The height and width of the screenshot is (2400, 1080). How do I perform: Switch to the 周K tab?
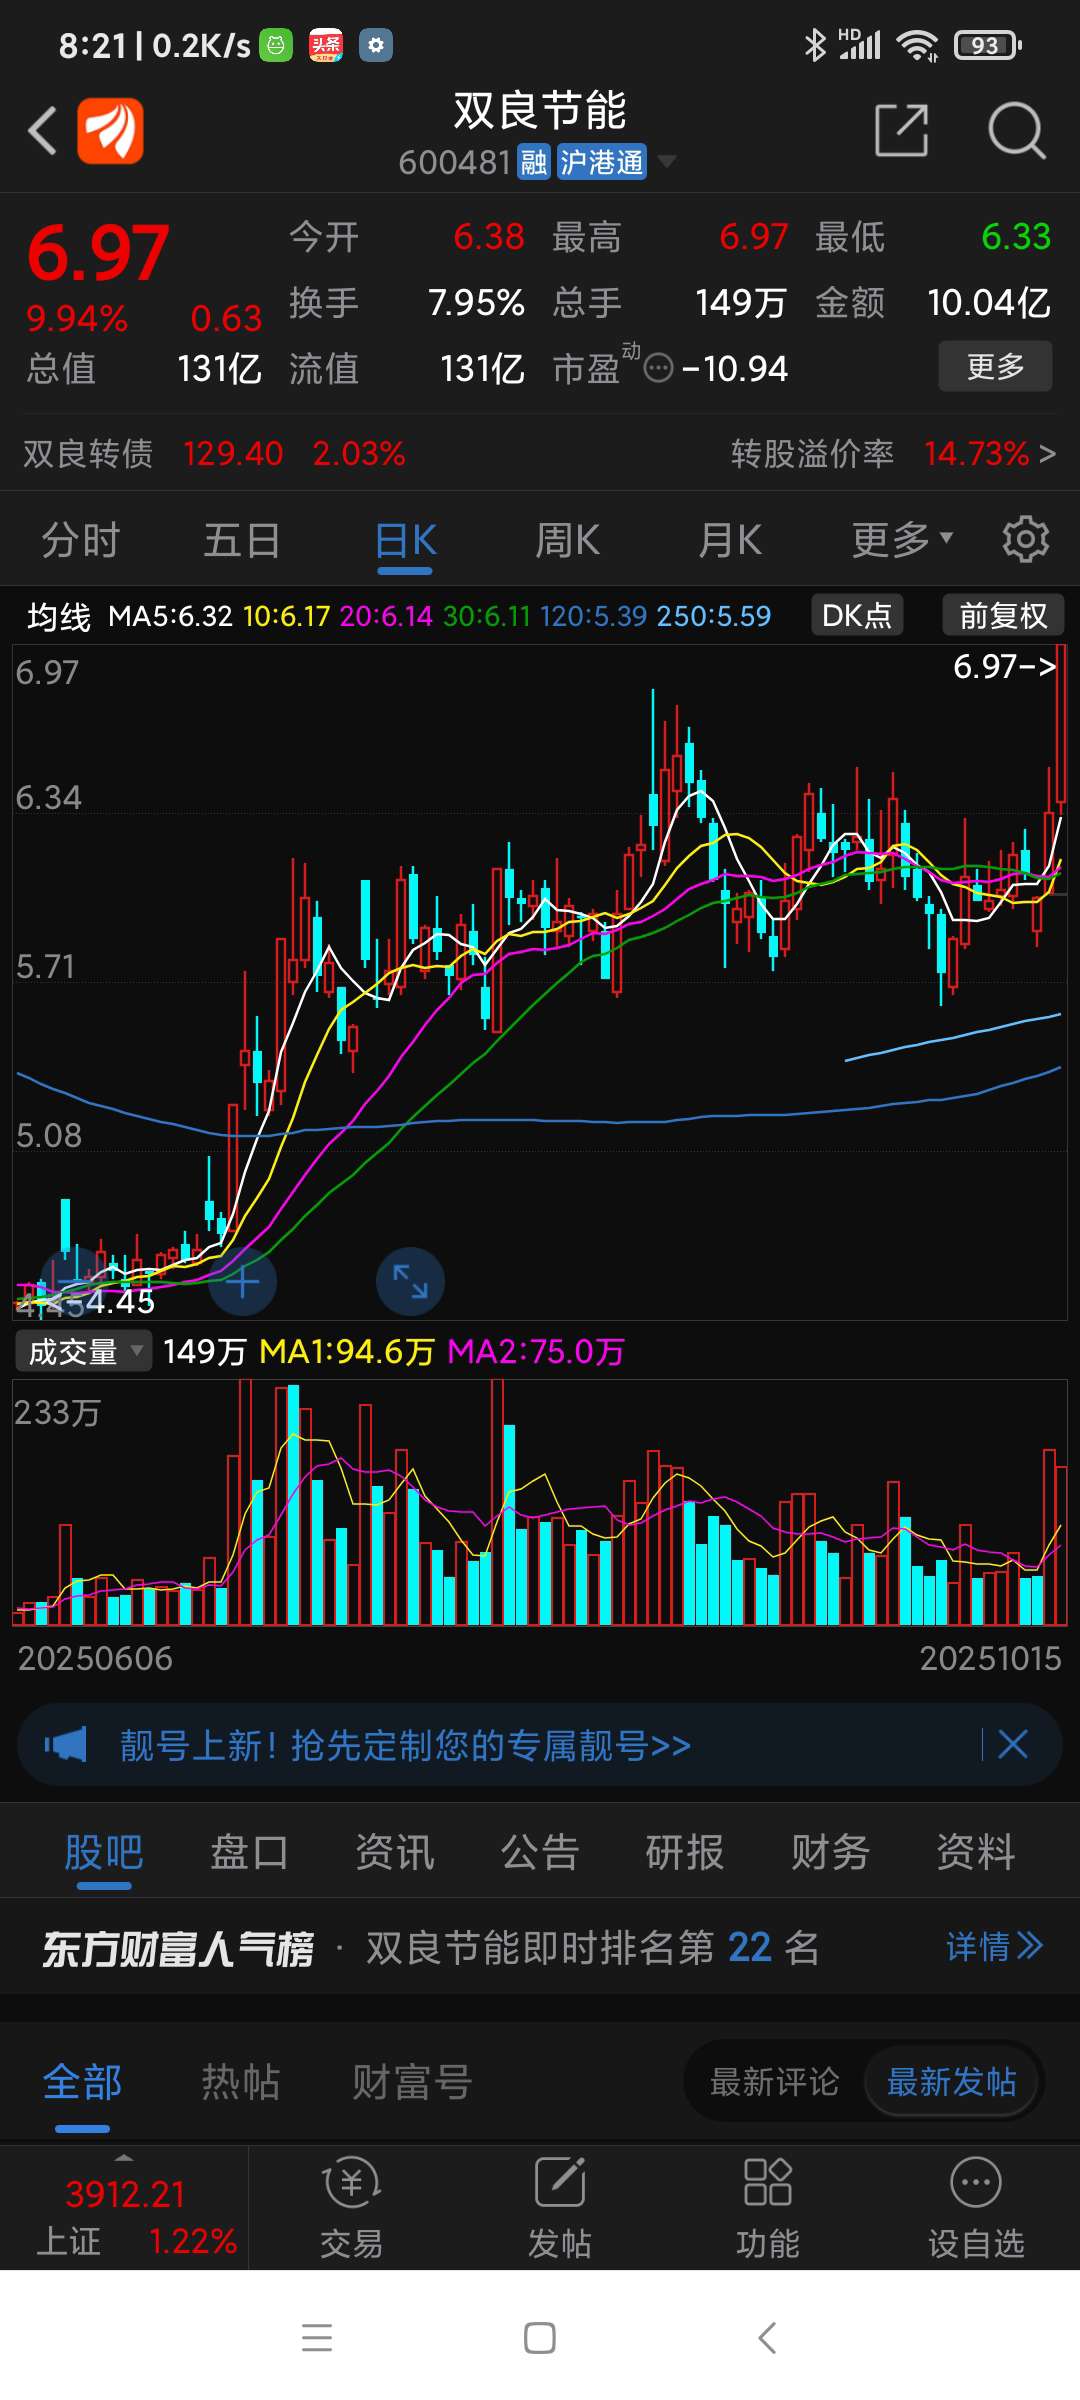567,540
